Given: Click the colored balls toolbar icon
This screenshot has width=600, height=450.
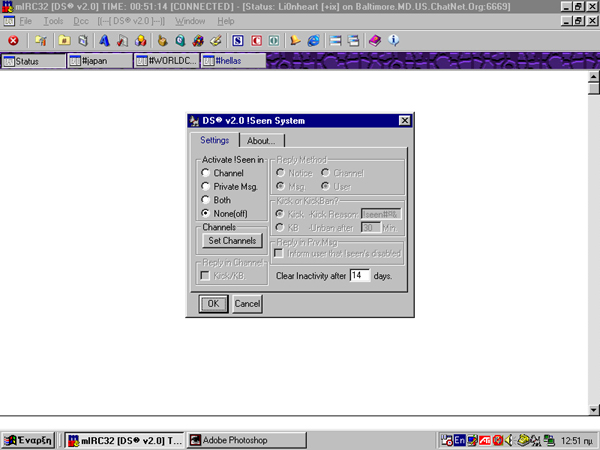Looking at the screenshot, I should click(x=140, y=40).
